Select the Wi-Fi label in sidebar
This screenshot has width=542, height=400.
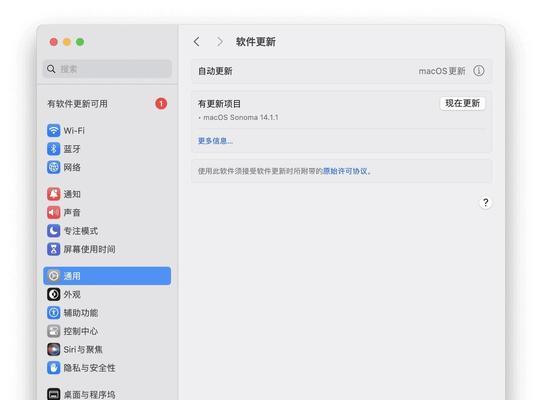tap(74, 131)
